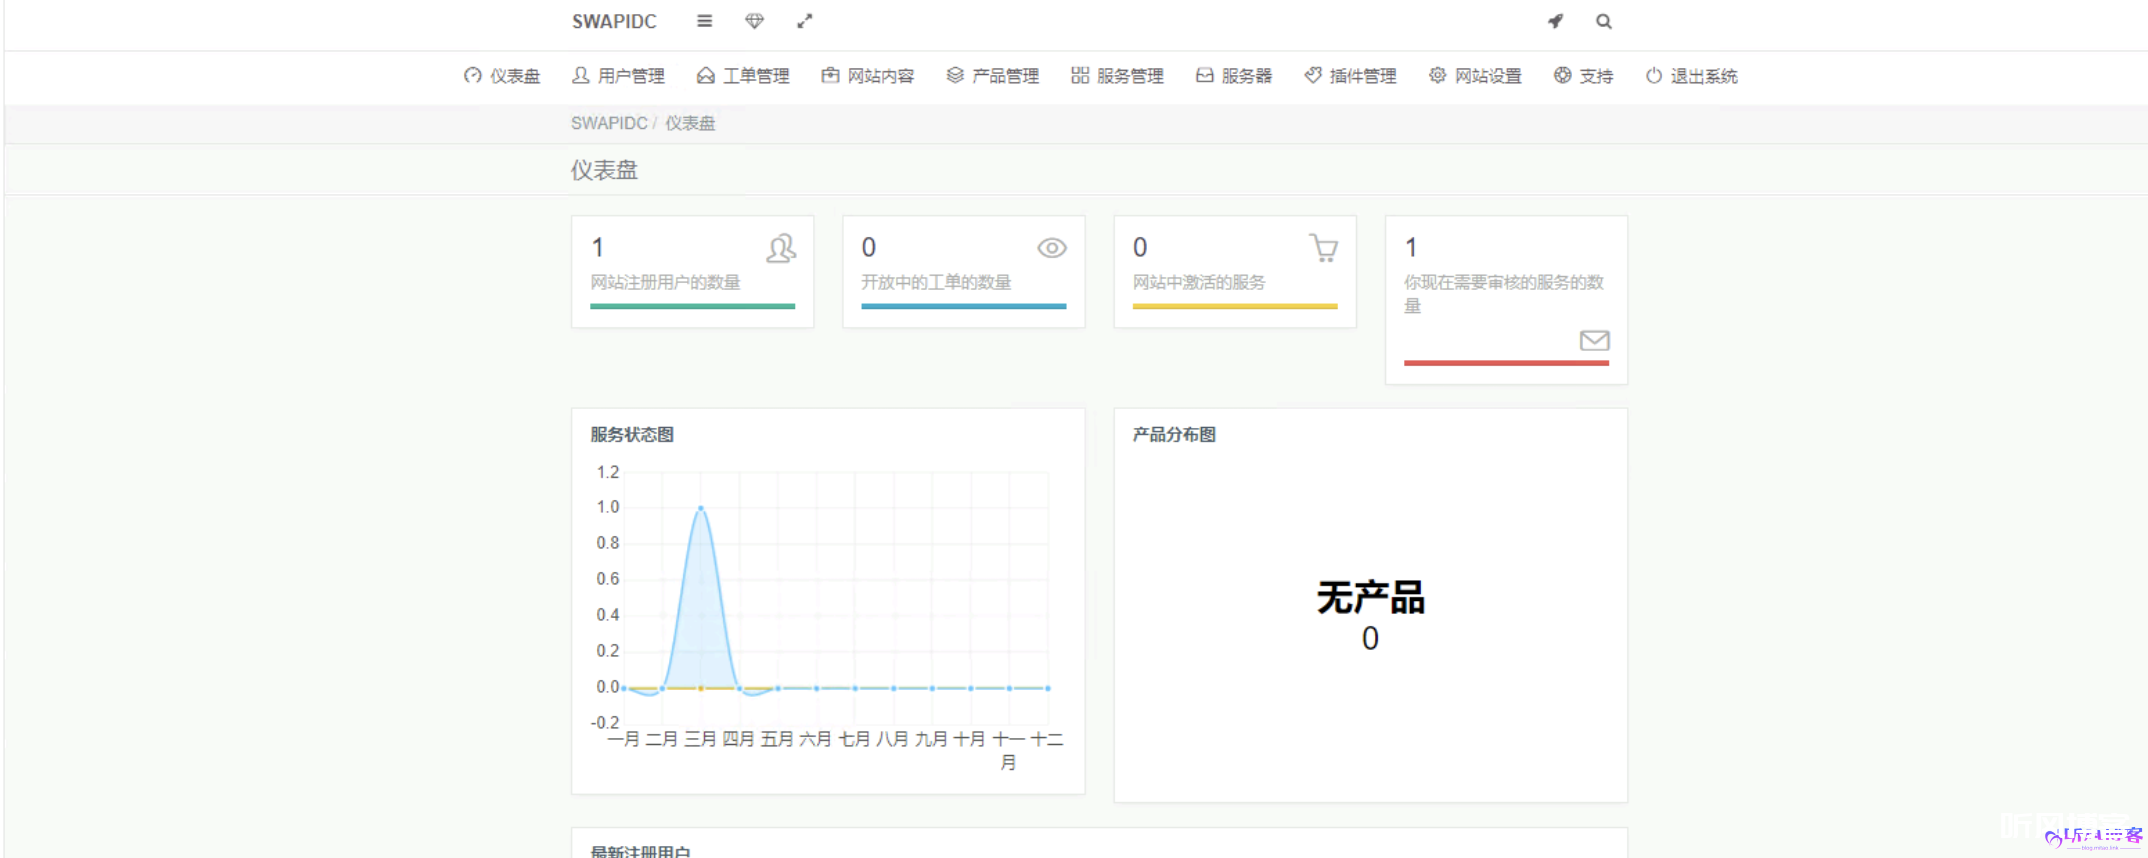Go to 仪表盘 in navigation bar
The height and width of the screenshot is (858, 2148).
pyautogui.click(x=502, y=76)
